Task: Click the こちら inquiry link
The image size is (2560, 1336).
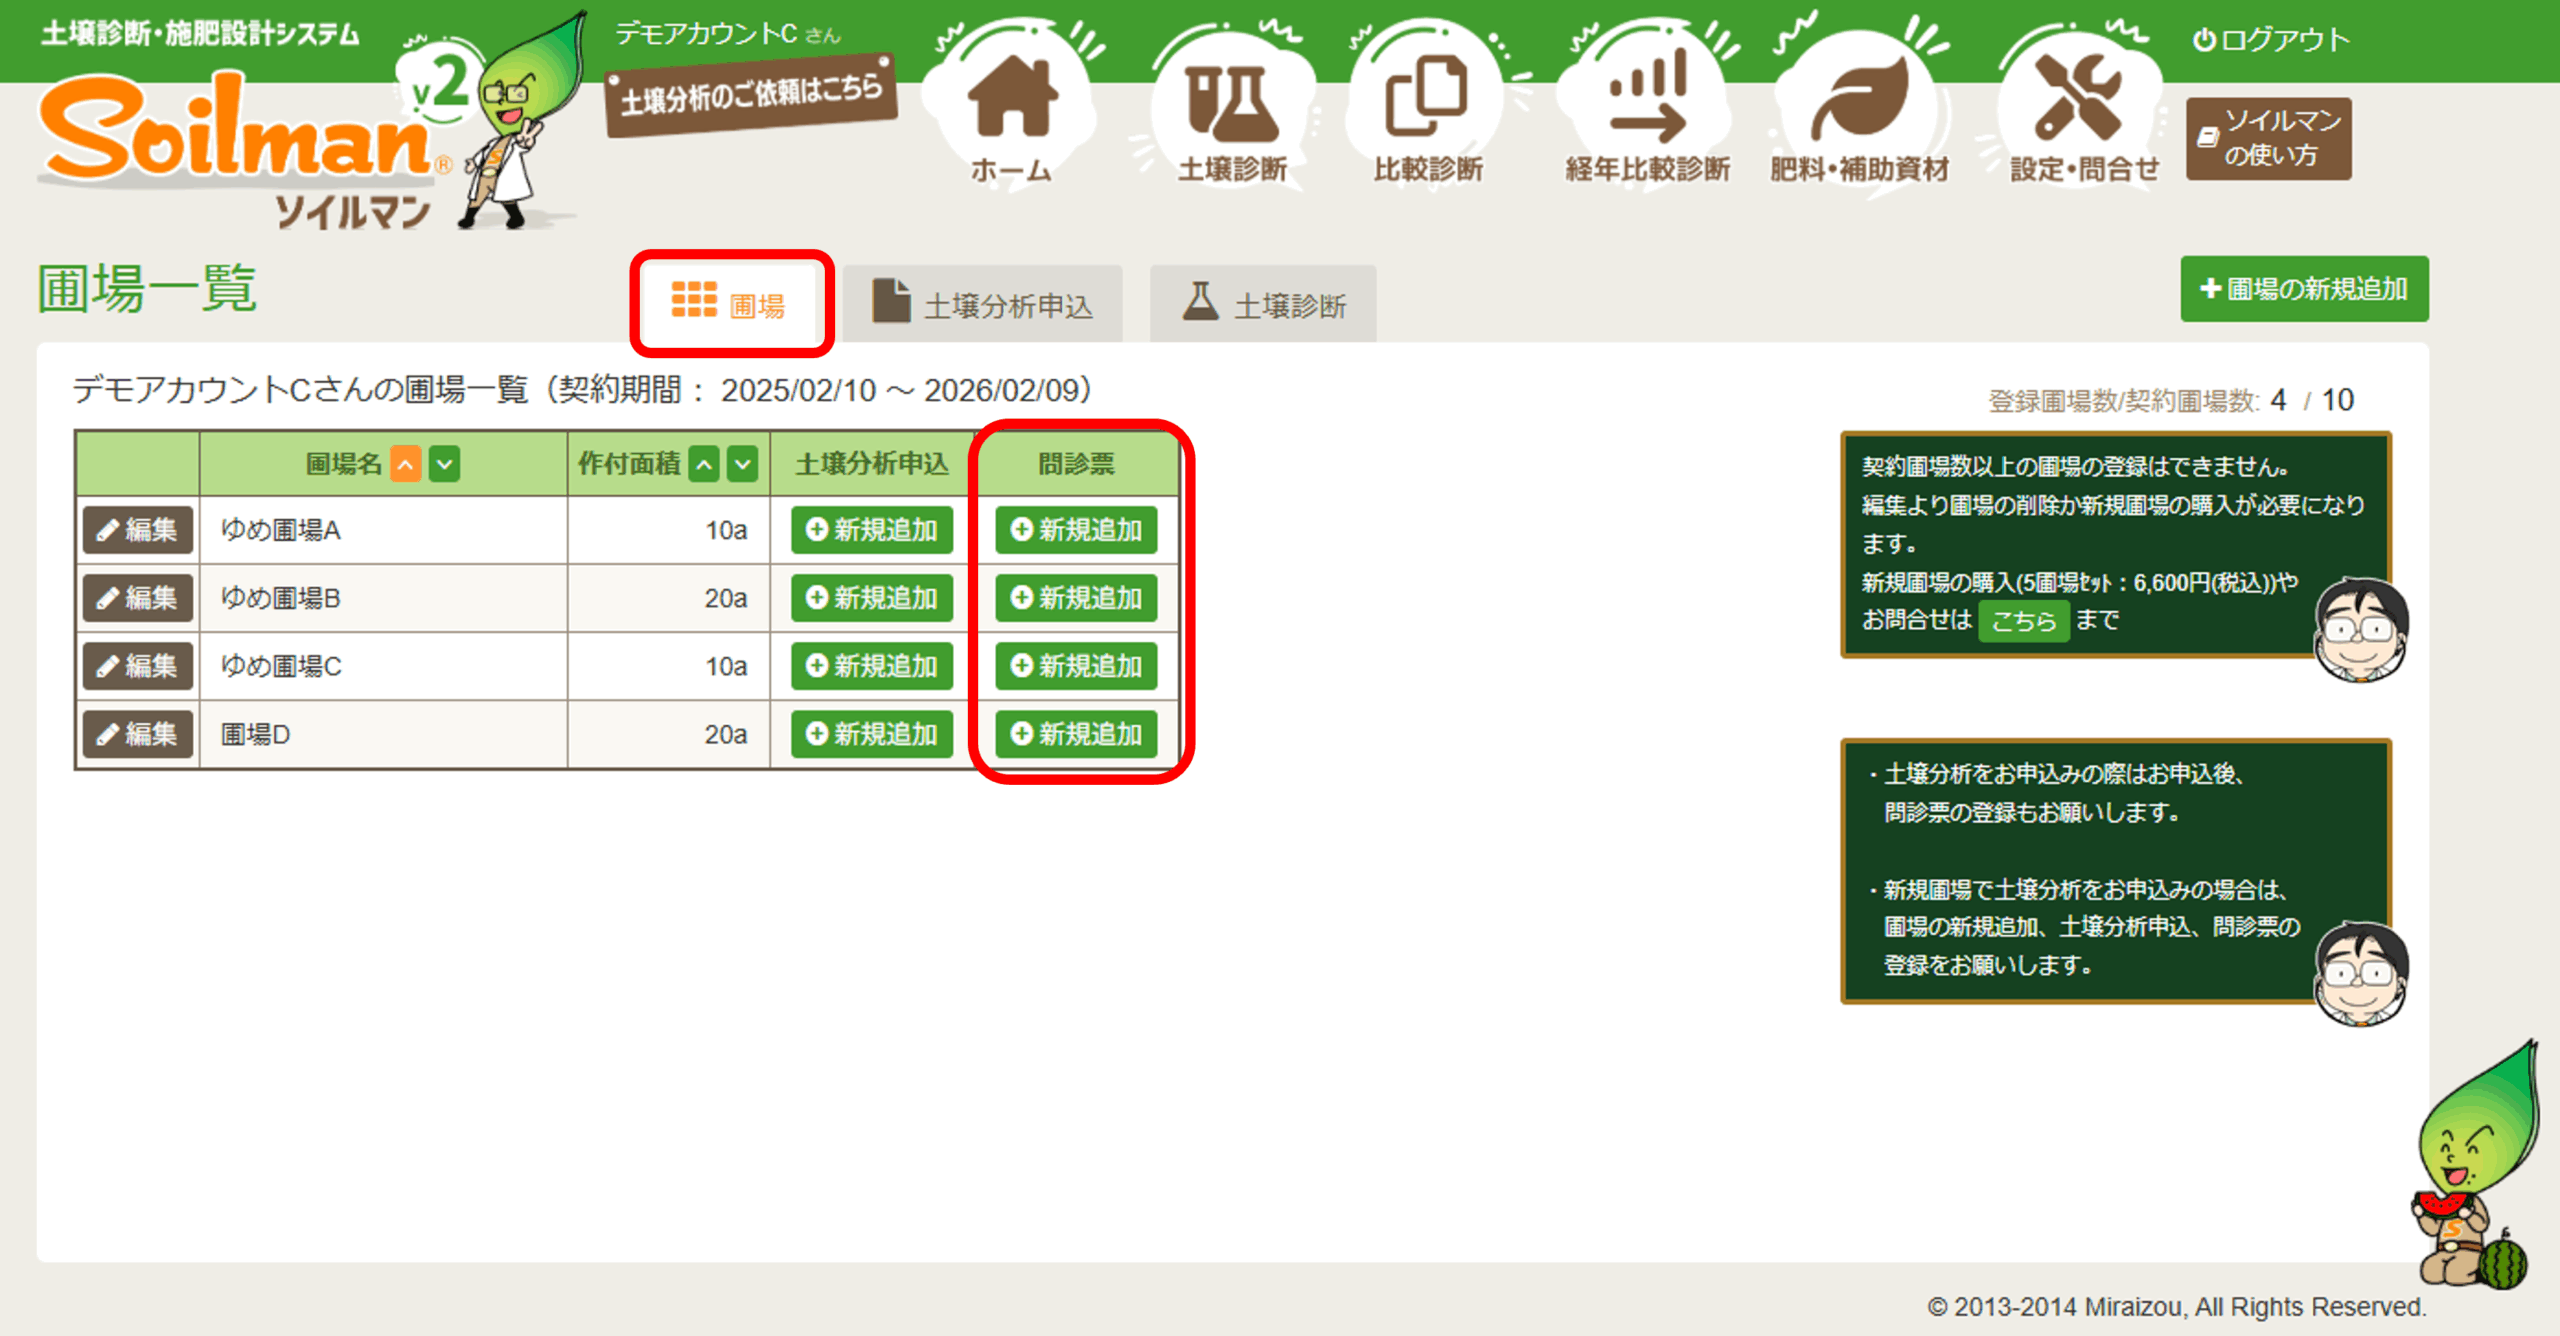Action: [x=2023, y=621]
